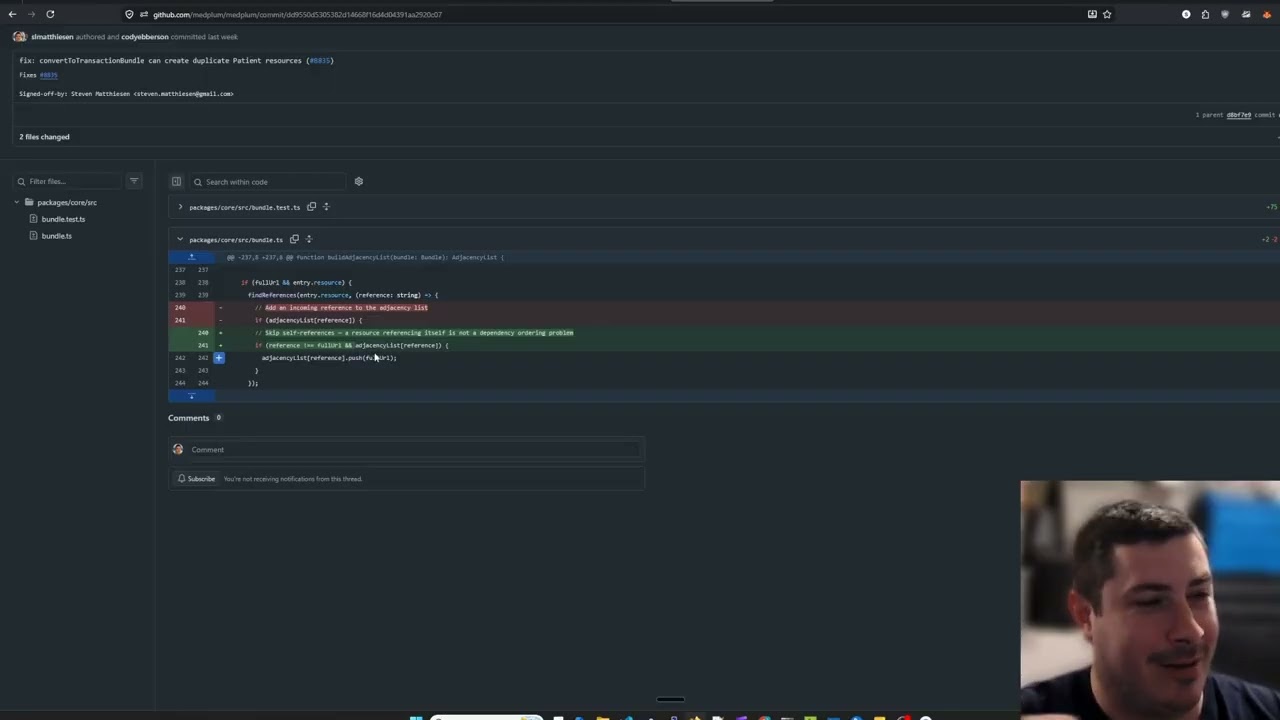Screen dimensions: 1280x720
Task: Click the Subscribe button
Action: 196,479
